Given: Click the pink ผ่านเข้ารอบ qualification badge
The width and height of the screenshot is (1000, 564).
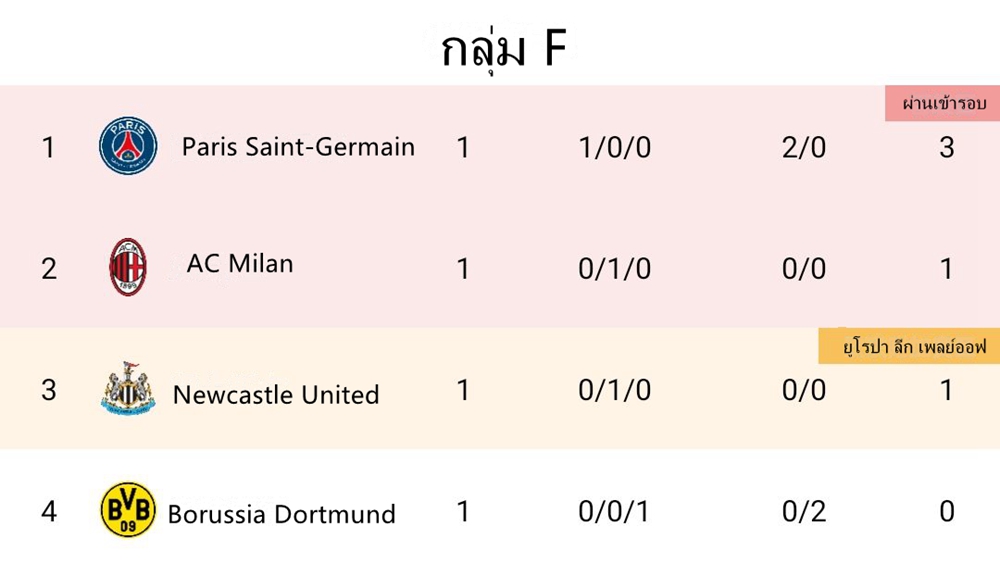Looking at the screenshot, I should (x=943, y=103).
